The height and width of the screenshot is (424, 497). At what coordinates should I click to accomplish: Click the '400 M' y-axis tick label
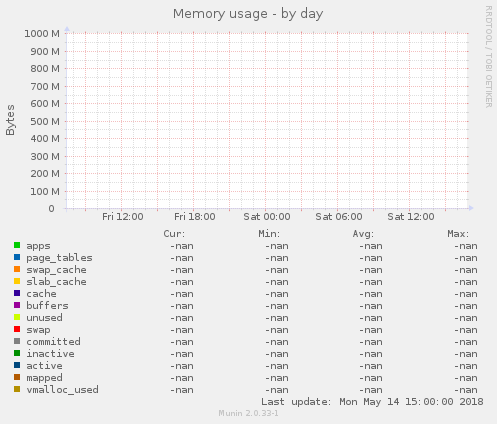(x=45, y=139)
